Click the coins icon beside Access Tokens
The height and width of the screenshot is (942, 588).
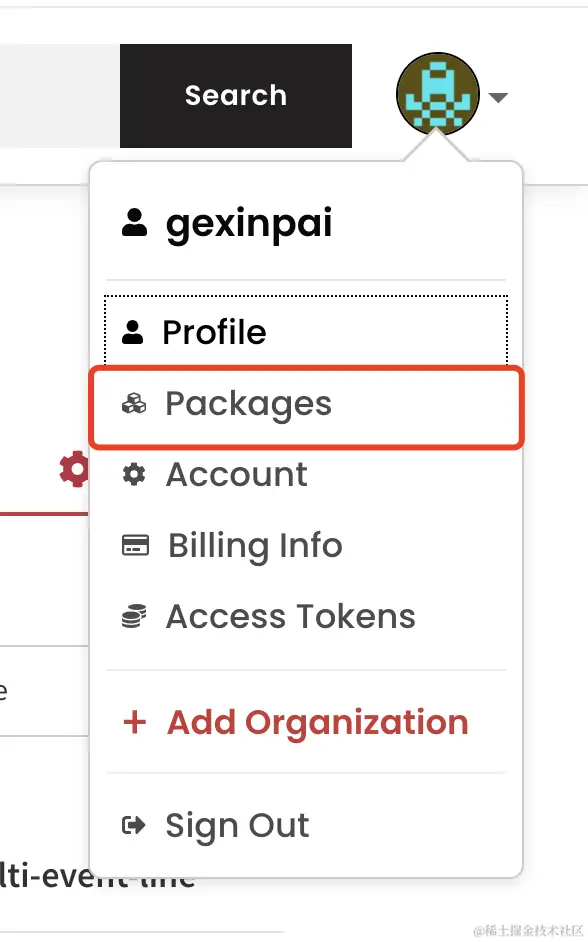coord(134,616)
